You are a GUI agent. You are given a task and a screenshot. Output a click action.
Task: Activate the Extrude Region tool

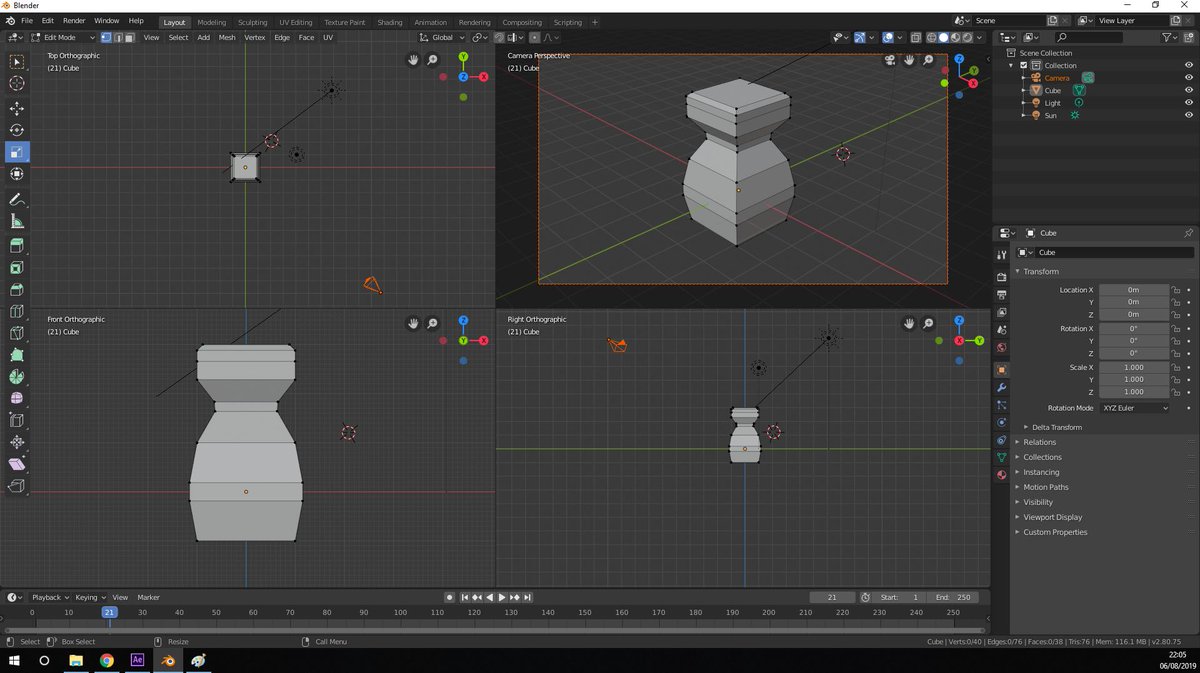pyautogui.click(x=17, y=246)
